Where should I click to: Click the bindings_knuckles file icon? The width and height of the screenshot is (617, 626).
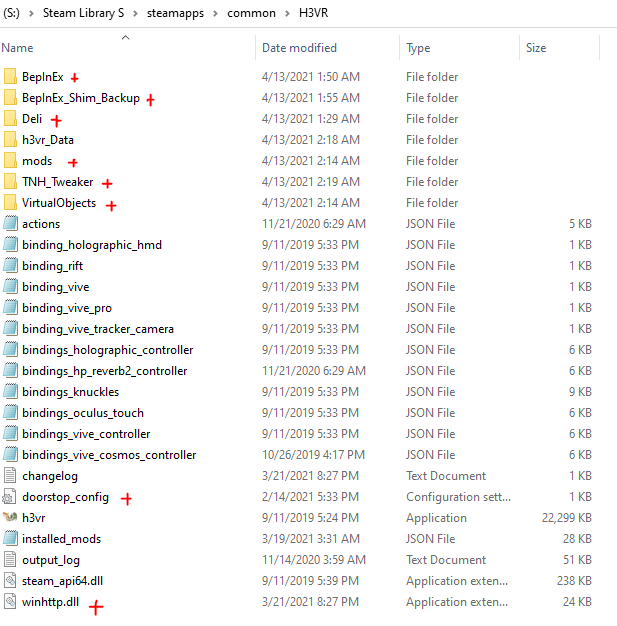click(x=10, y=392)
